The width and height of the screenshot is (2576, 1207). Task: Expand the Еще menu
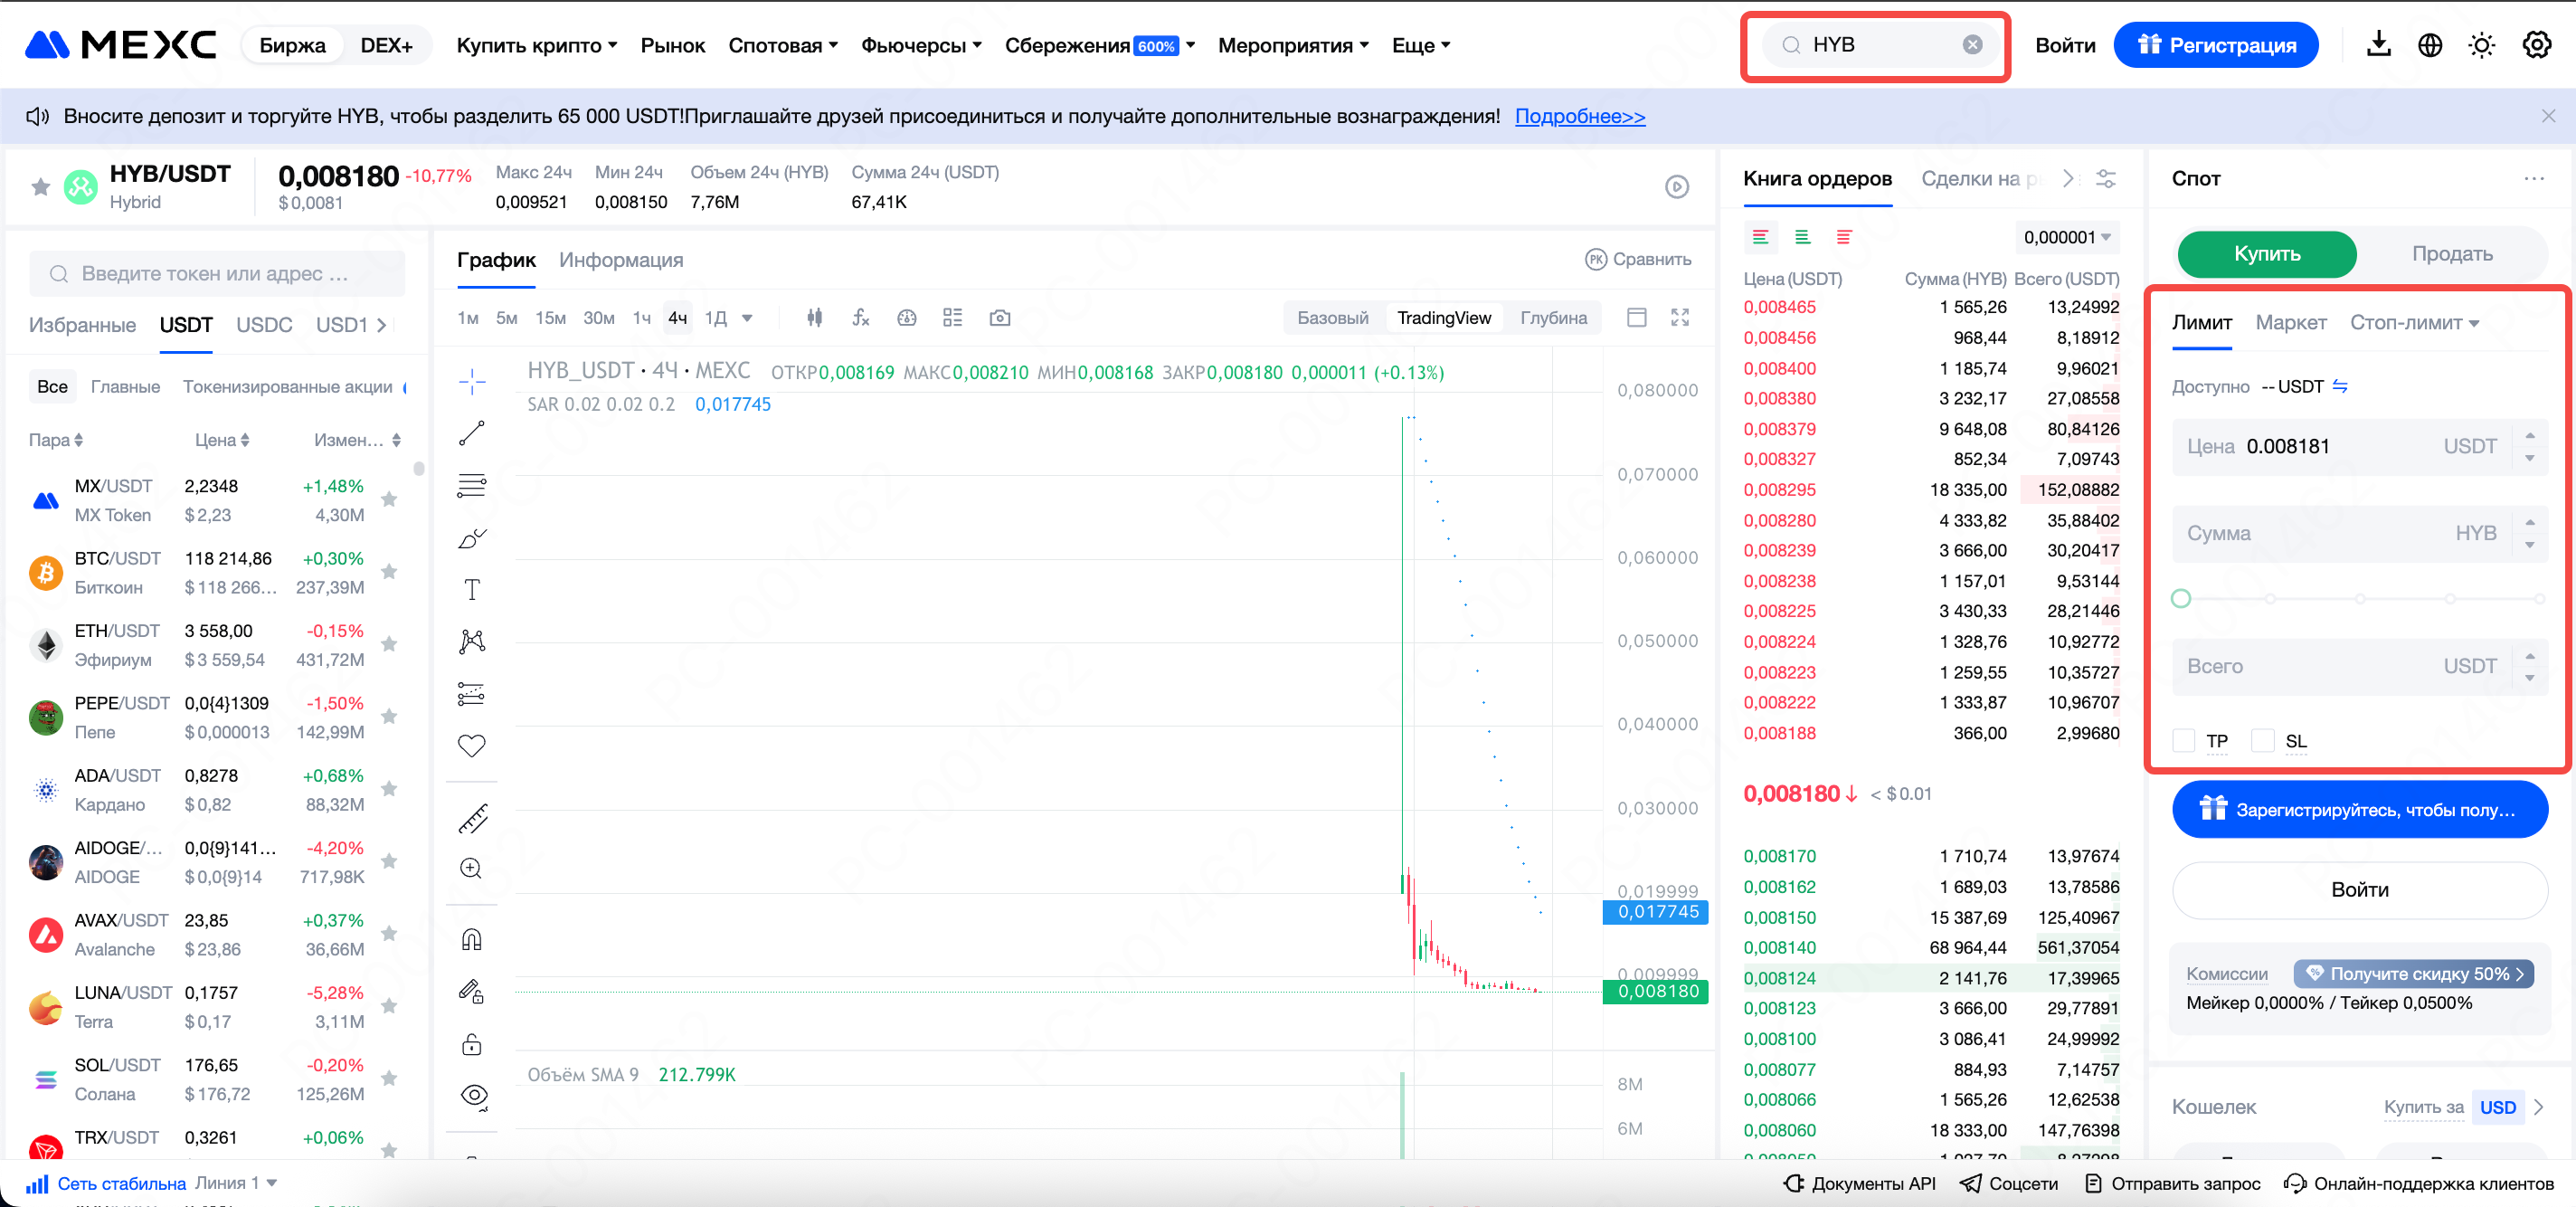pyautogui.click(x=1421, y=45)
